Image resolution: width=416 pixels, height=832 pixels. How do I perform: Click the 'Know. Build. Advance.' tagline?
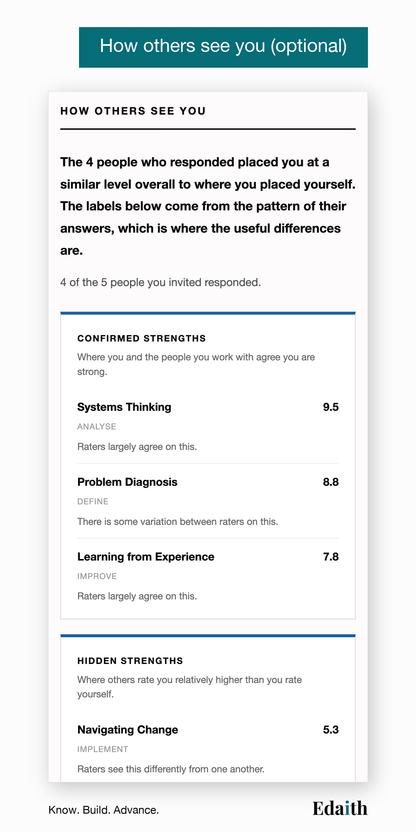(x=103, y=810)
